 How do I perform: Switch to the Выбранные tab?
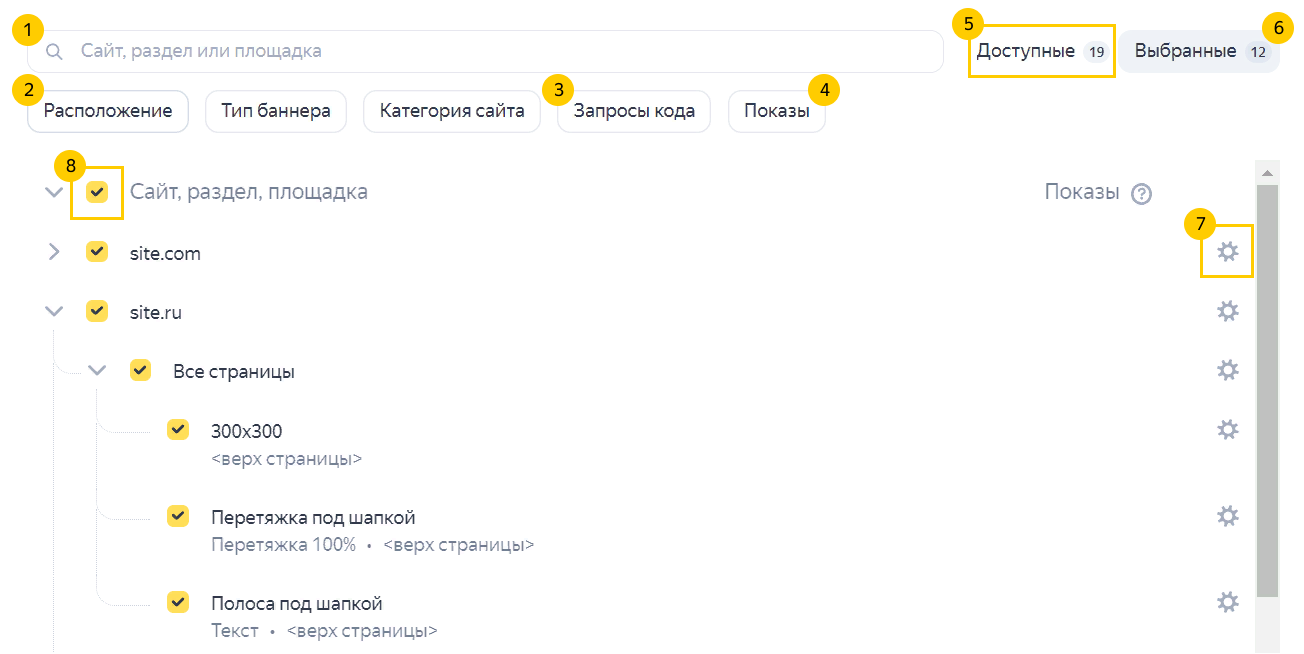tap(1198, 51)
